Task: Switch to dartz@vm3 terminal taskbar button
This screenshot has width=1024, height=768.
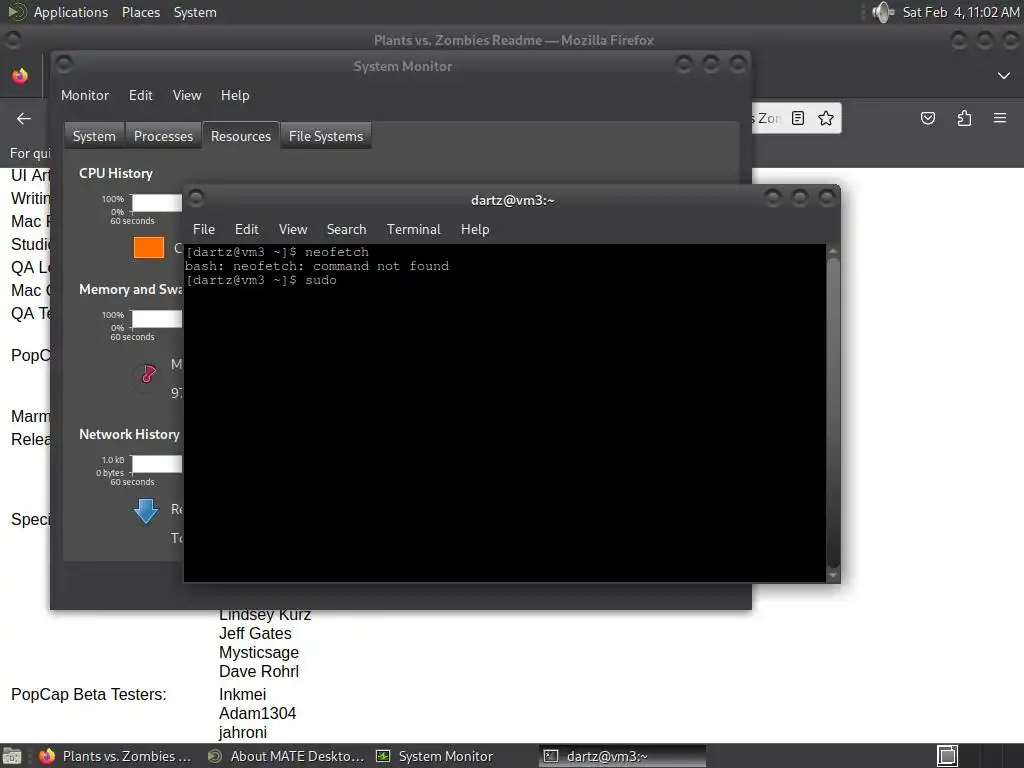Action: [622, 756]
